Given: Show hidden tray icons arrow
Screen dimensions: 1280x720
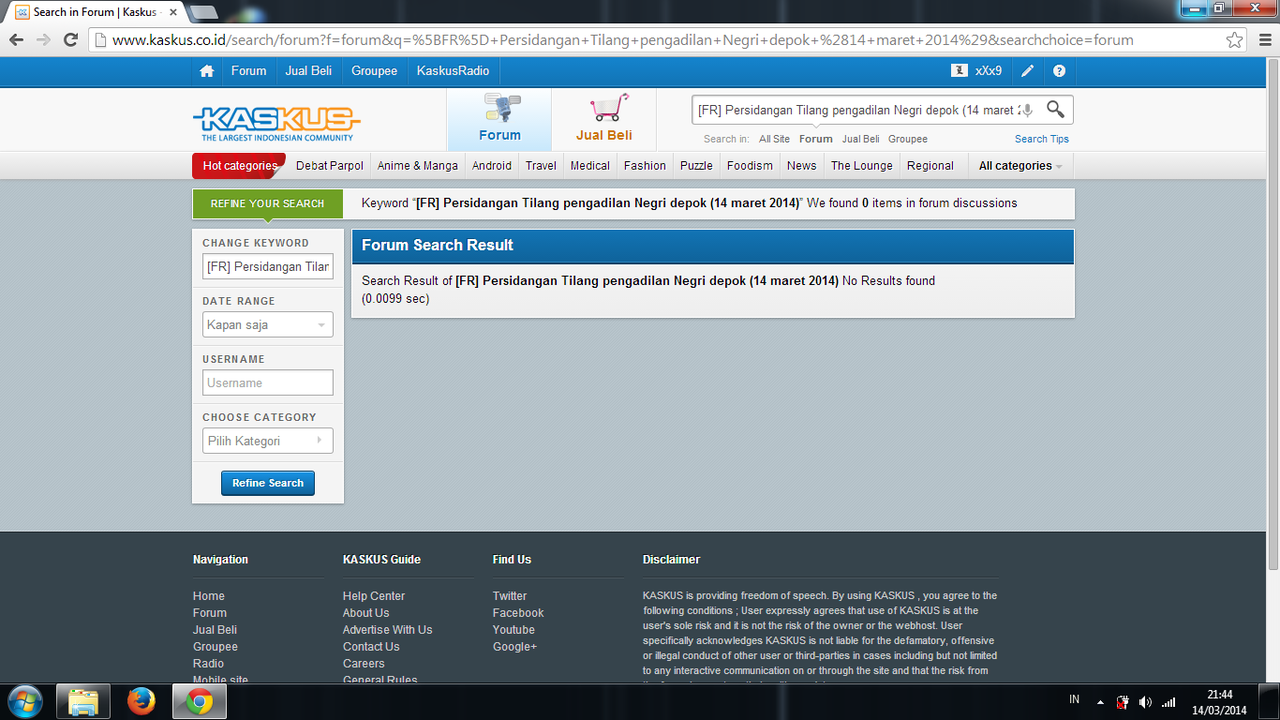Looking at the screenshot, I should [1100, 702].
